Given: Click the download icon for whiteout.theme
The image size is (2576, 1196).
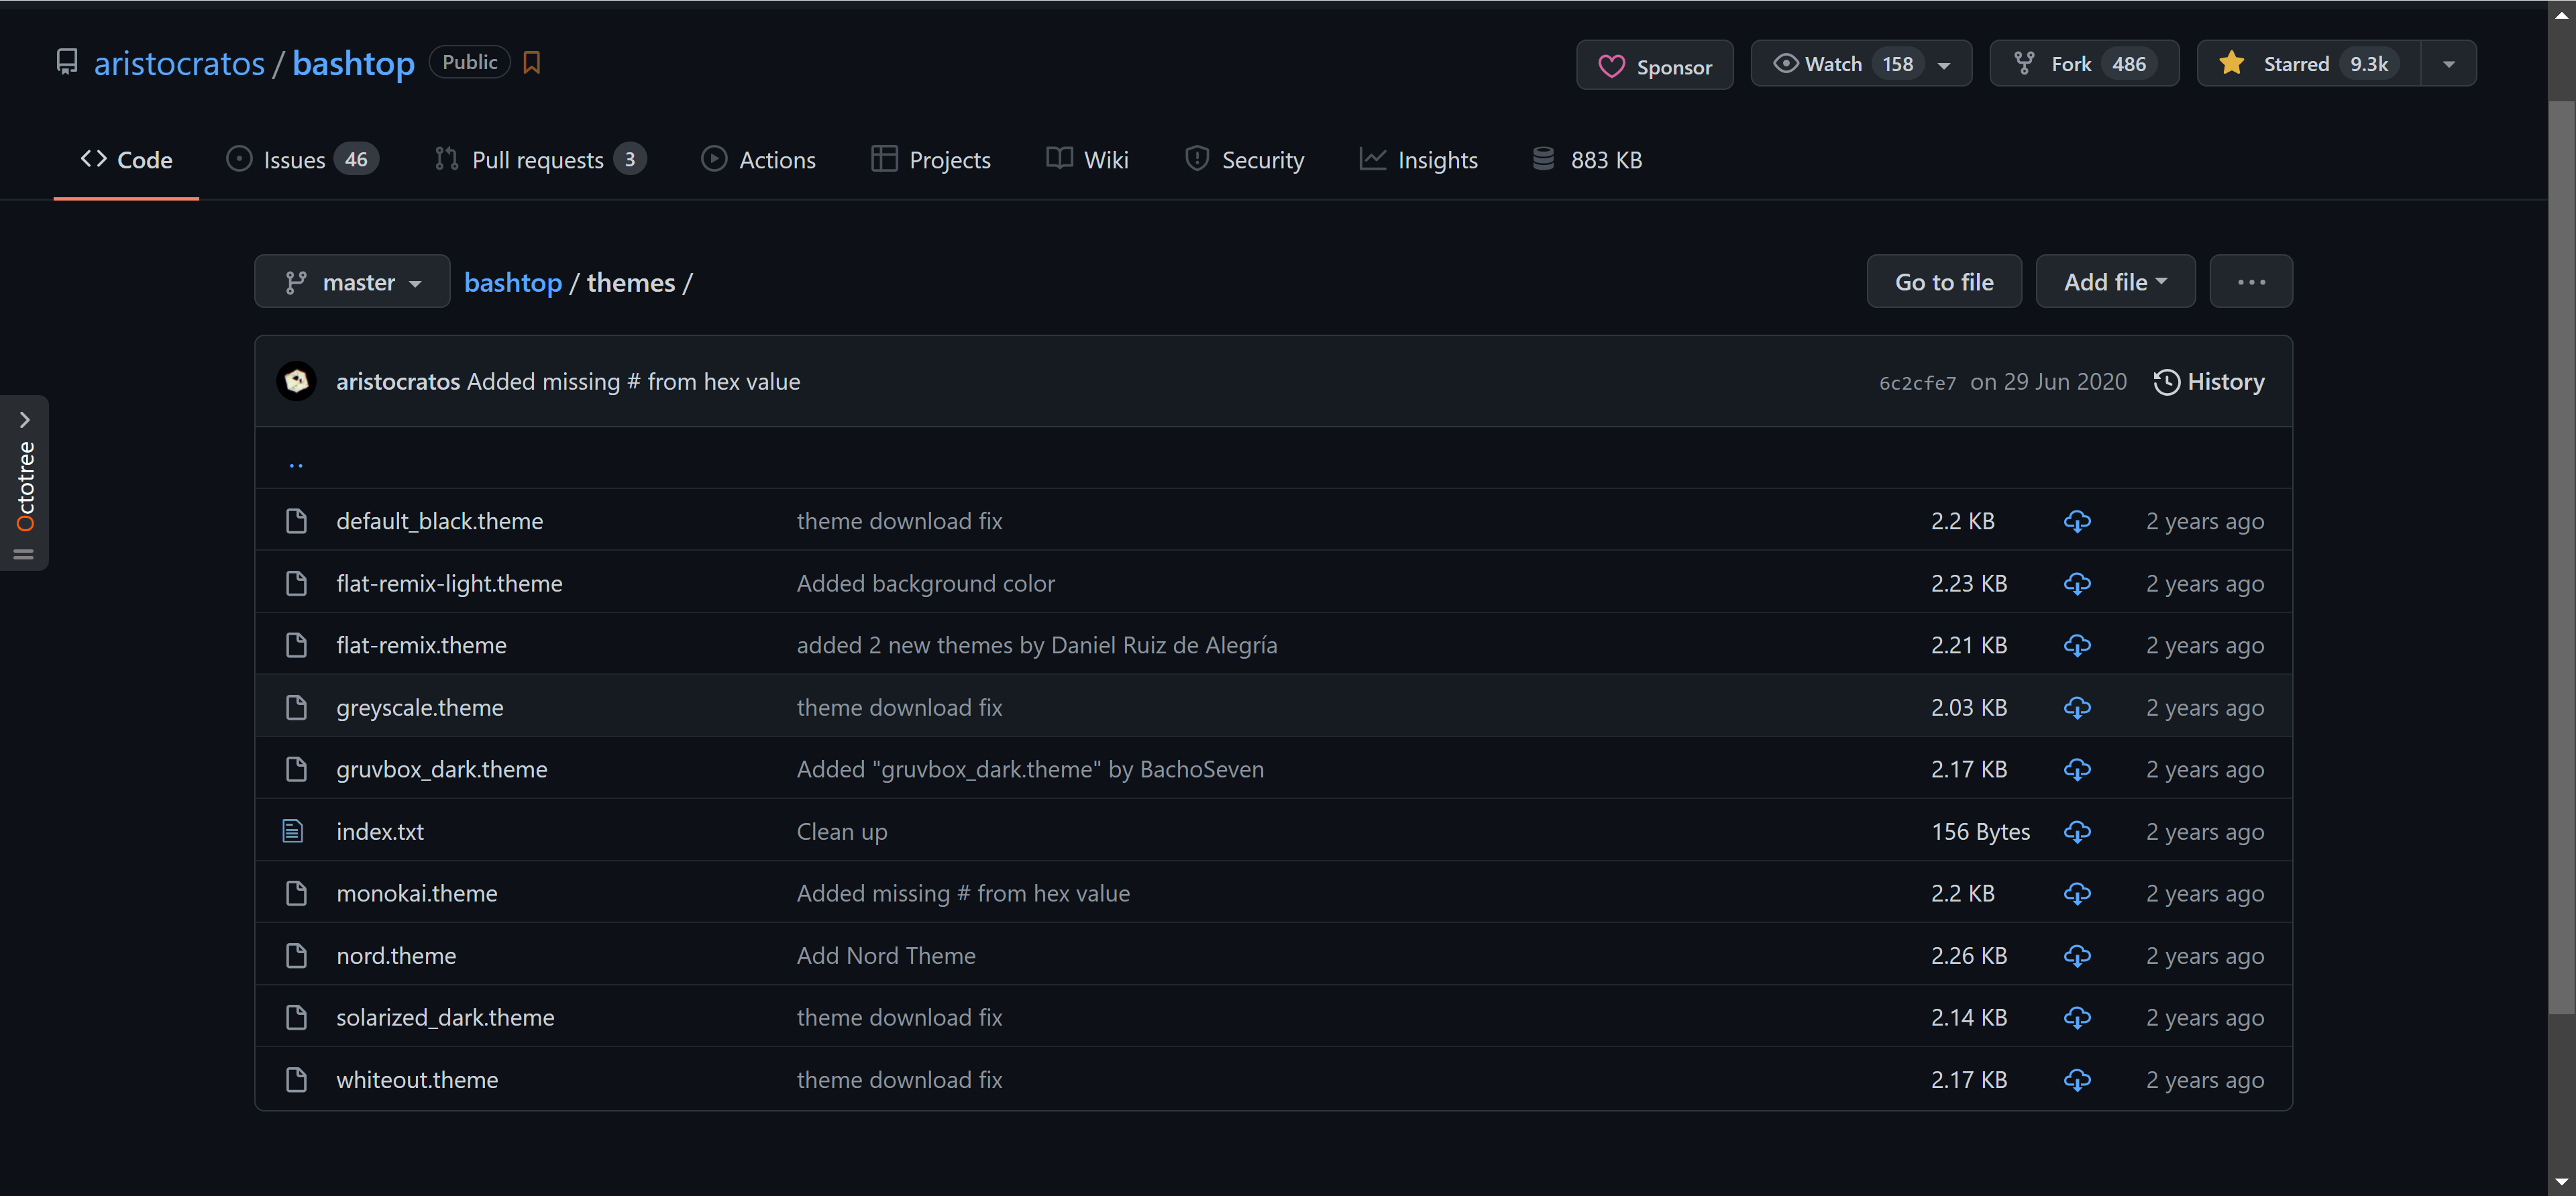Looking at the screenshot, I should coord(2077,1079).
